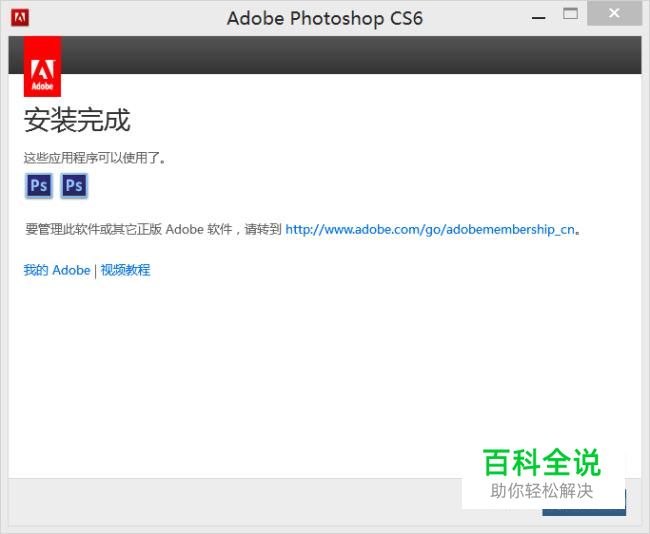Screen dimensions: 650x534
Task: Click the 安装完成 heading
Action: [x=77, y=120]
